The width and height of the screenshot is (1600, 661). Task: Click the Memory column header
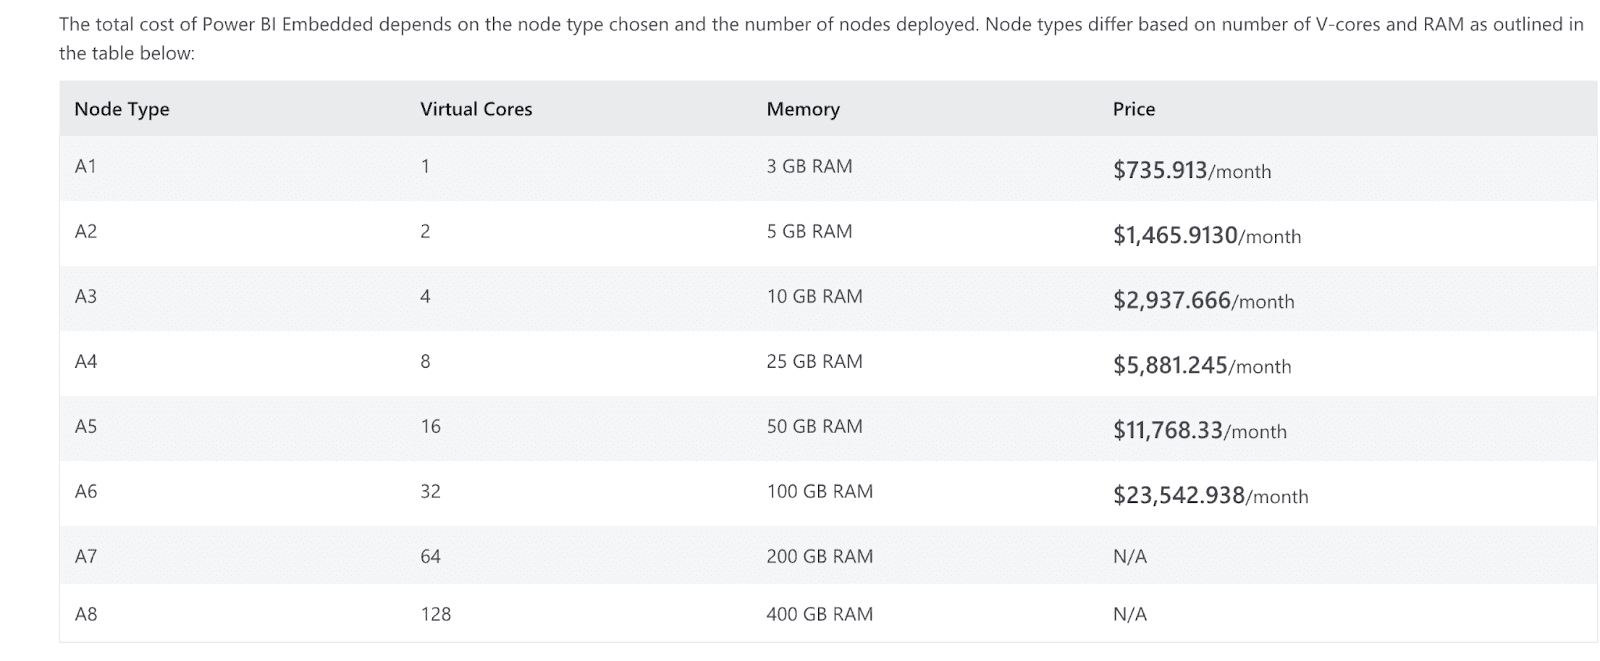click(803, 109)
